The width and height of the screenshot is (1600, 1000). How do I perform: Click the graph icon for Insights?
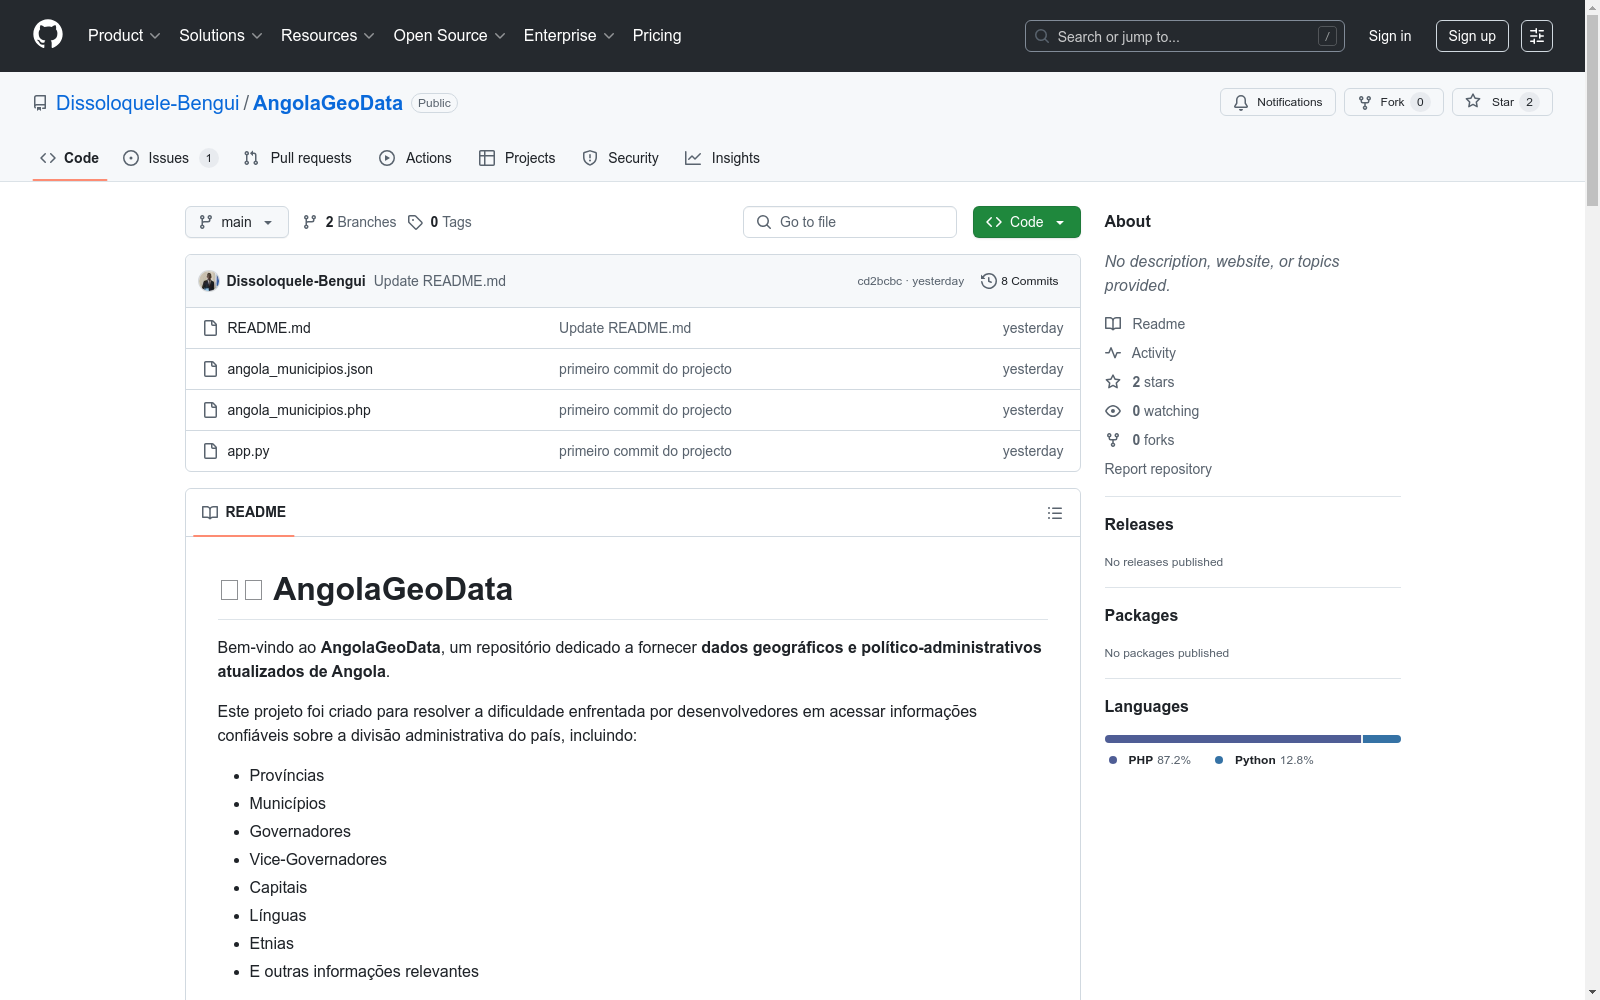point(693,158)
